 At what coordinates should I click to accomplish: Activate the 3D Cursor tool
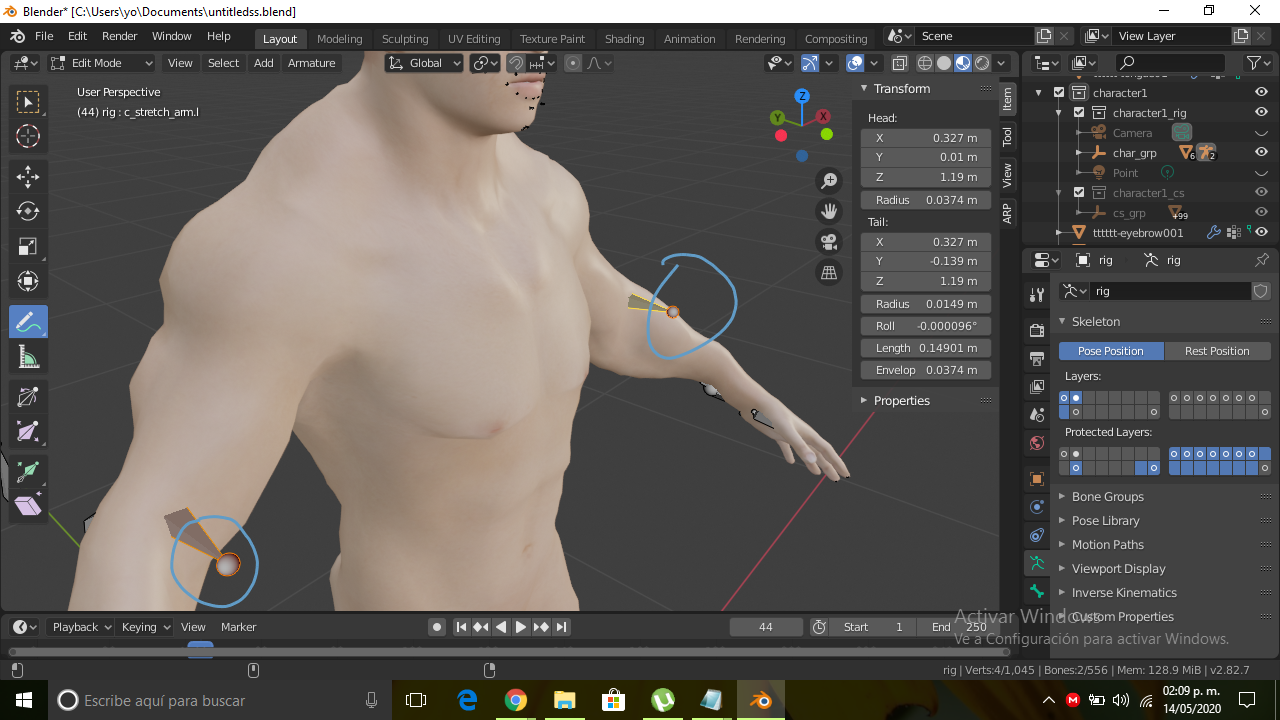coord(28,137)
